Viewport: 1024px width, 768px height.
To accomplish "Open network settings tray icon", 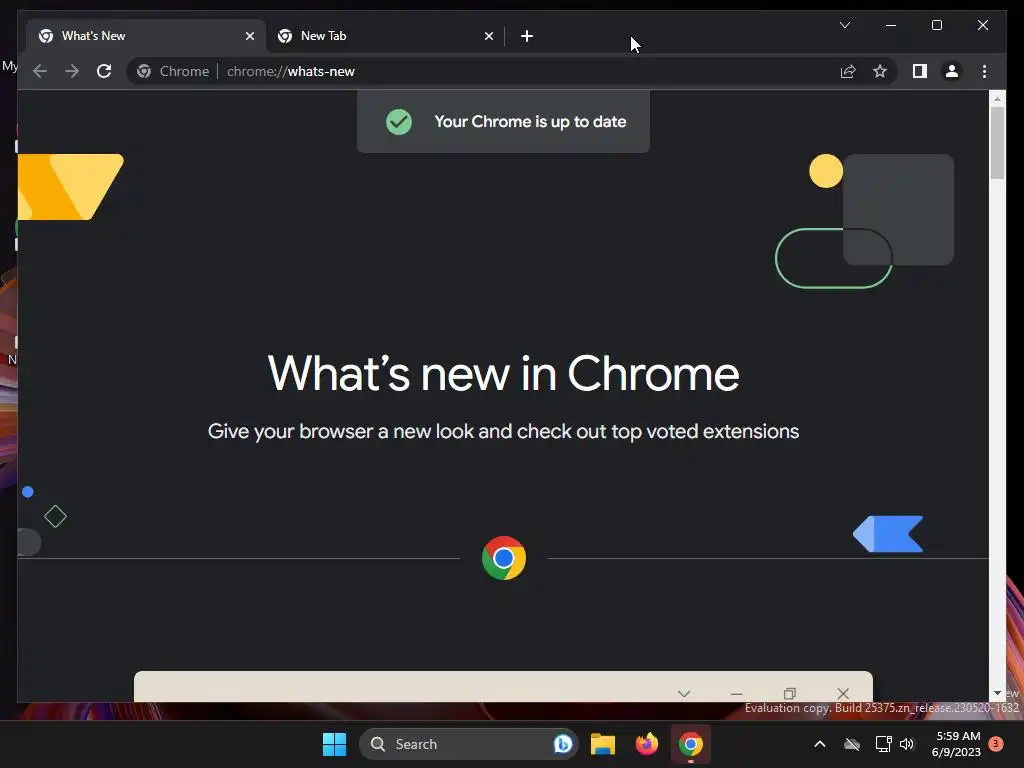I will [x=883, y=744].
